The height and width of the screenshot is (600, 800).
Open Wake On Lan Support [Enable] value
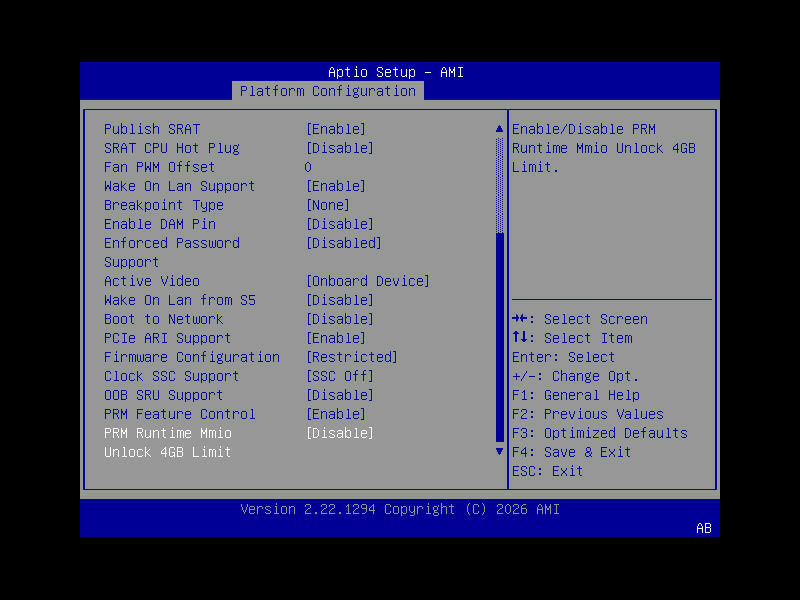pyautogui.click(x=336, y=186)
